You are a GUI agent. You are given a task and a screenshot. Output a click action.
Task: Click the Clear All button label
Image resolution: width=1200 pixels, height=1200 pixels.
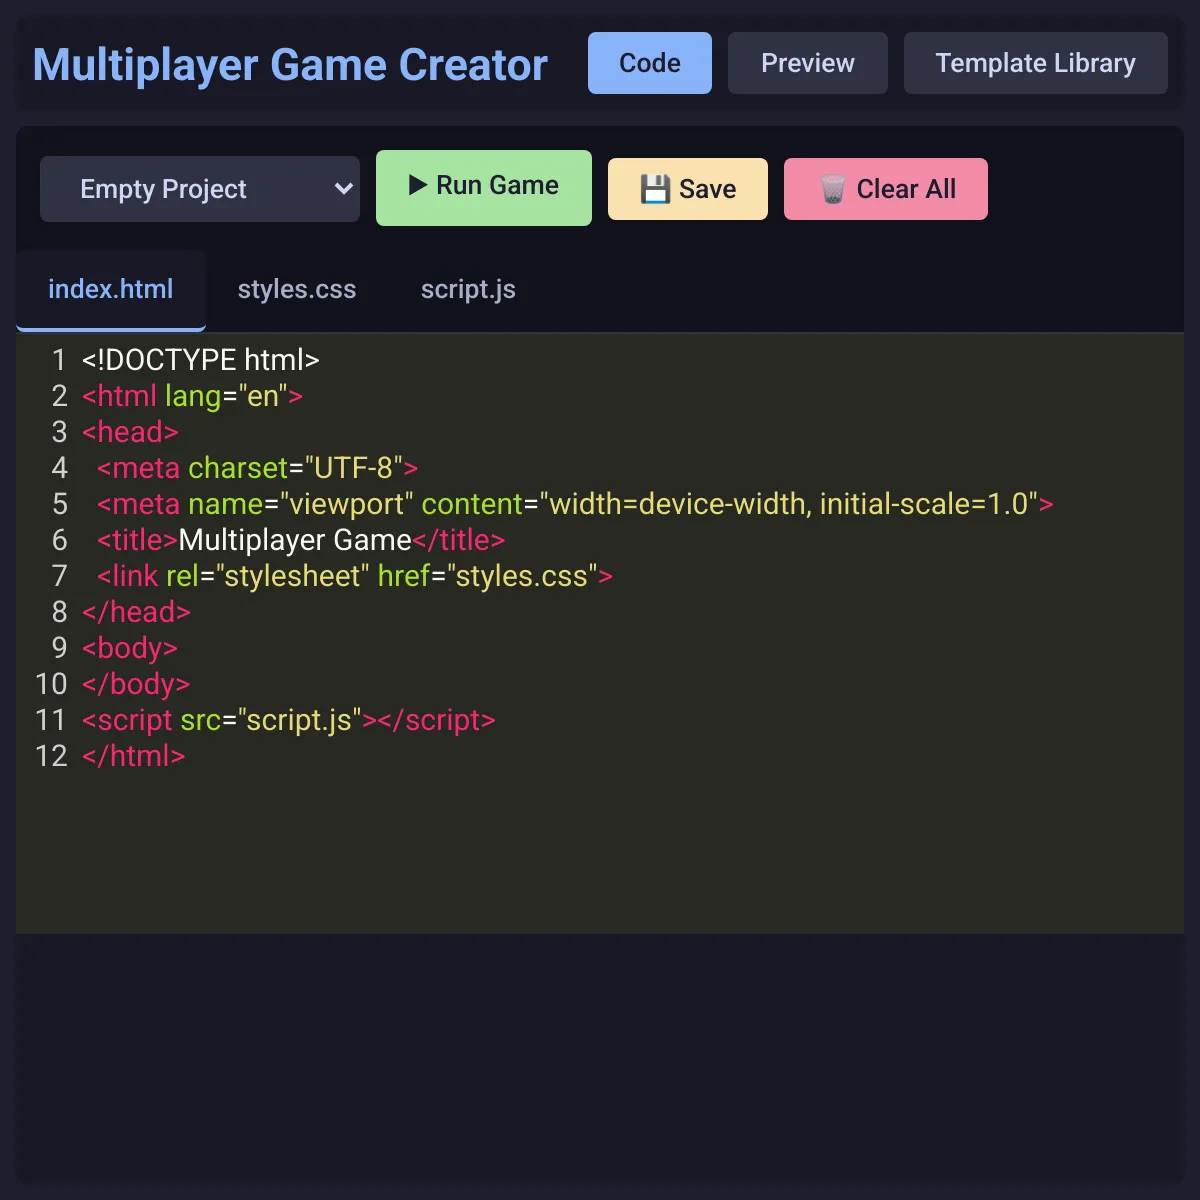pos(906,189)
